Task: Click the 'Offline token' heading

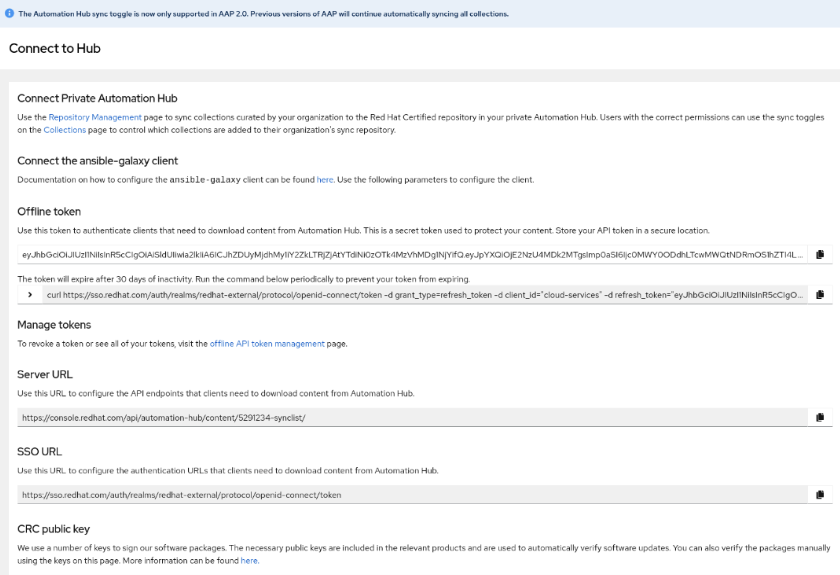Action: (49, 211)
